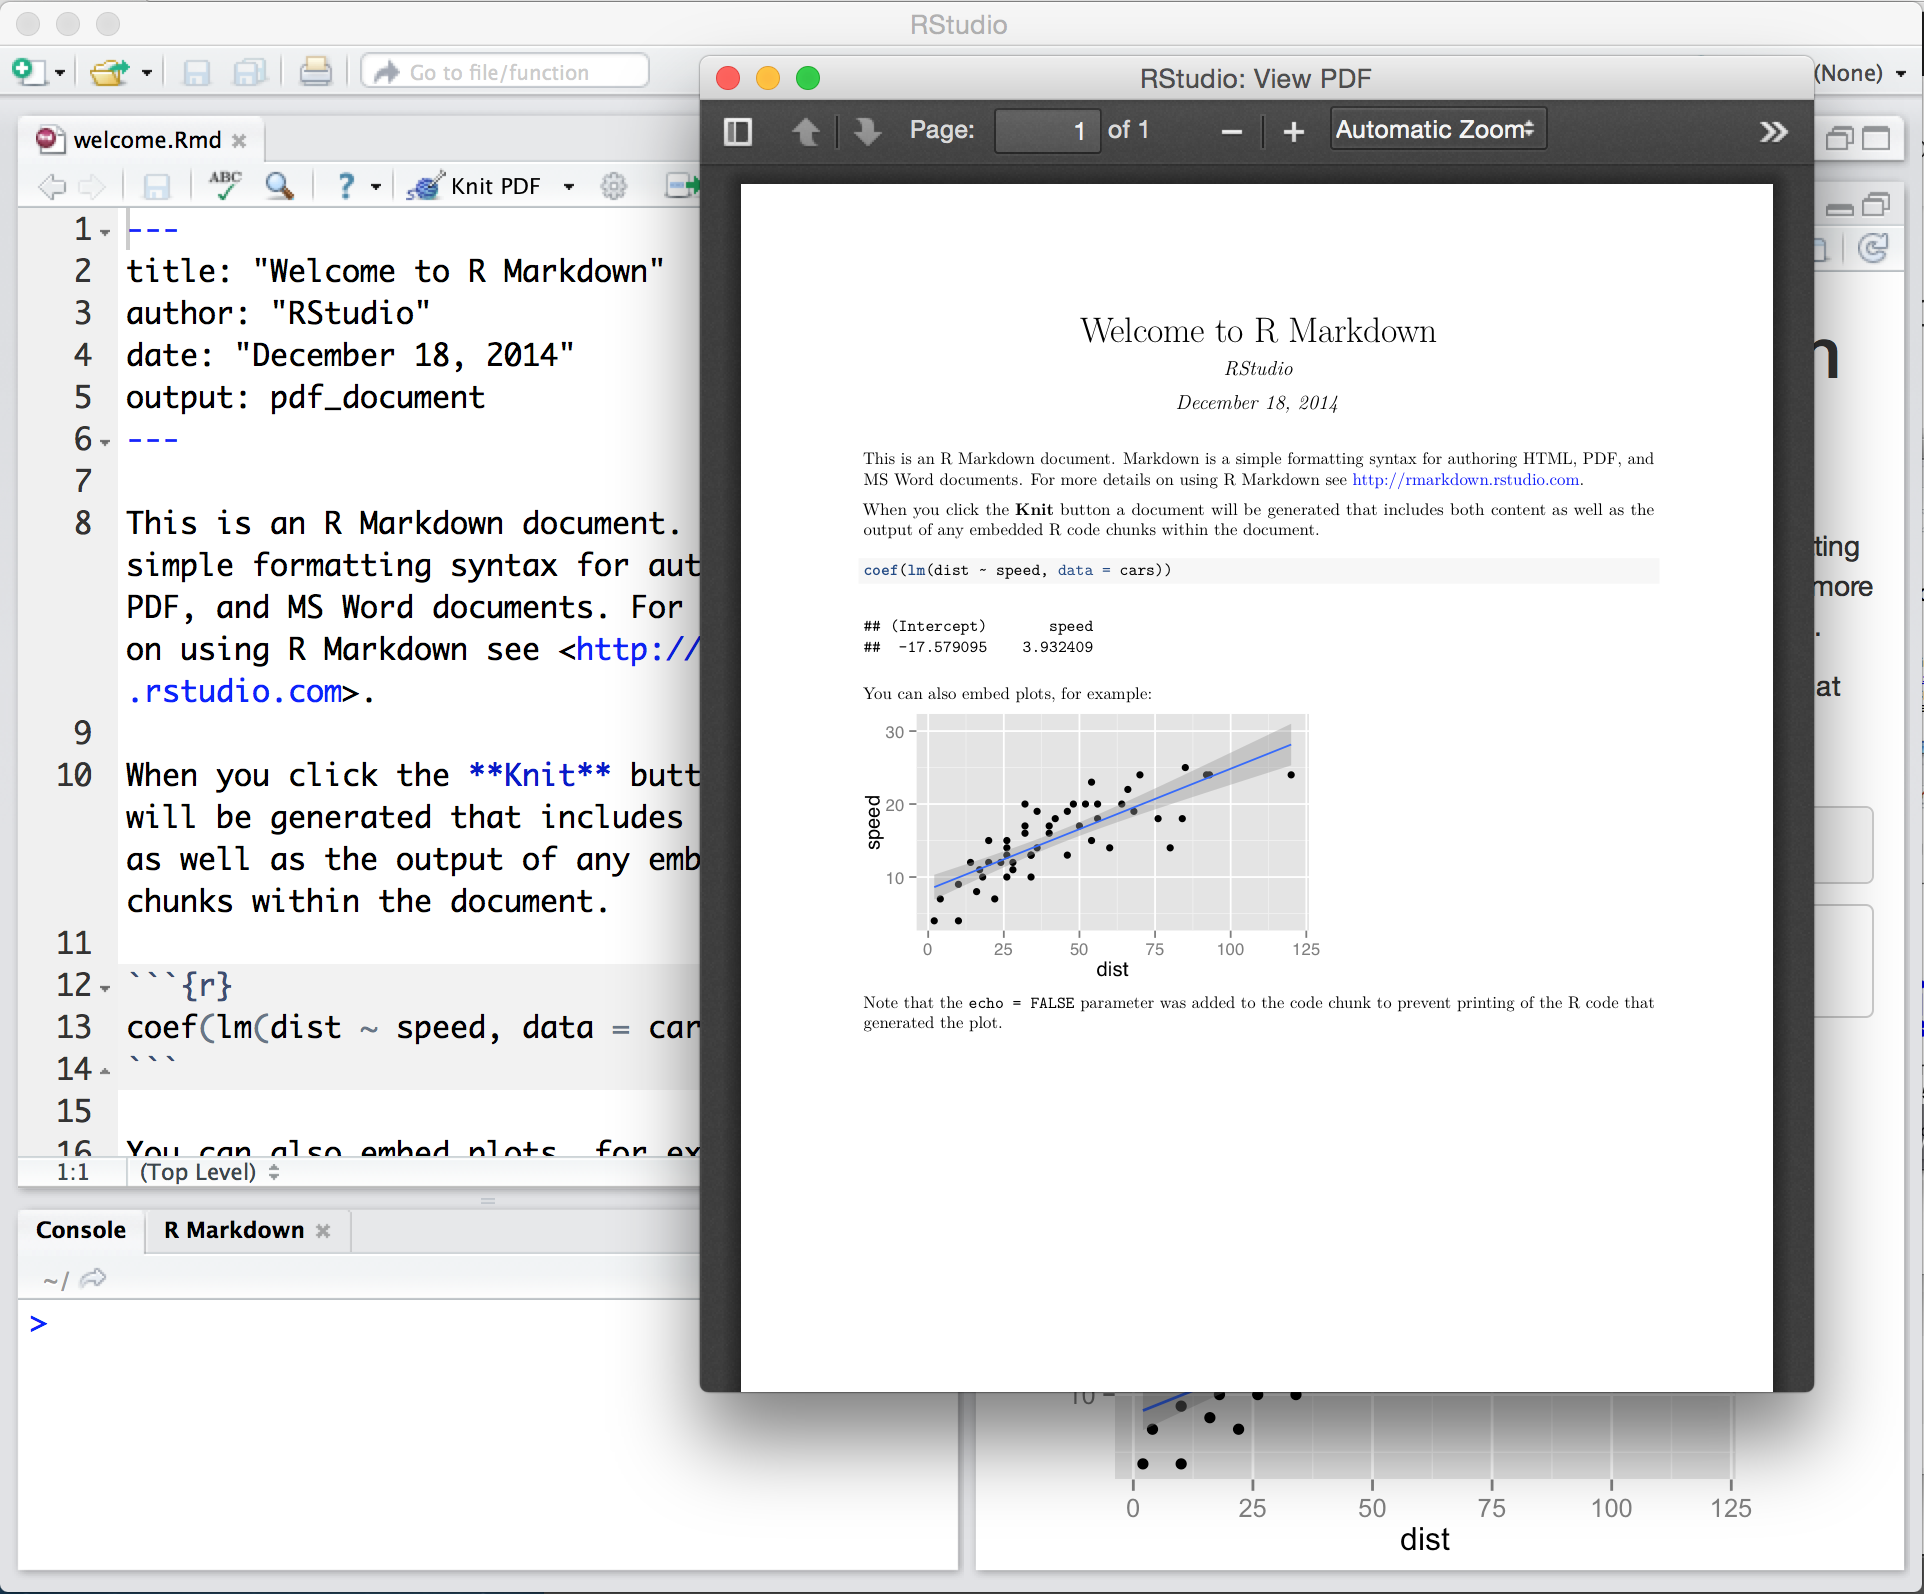Screen dimensions: 1924x1594
Task: Click the print icon in toolbar
Action: point(316,72)
